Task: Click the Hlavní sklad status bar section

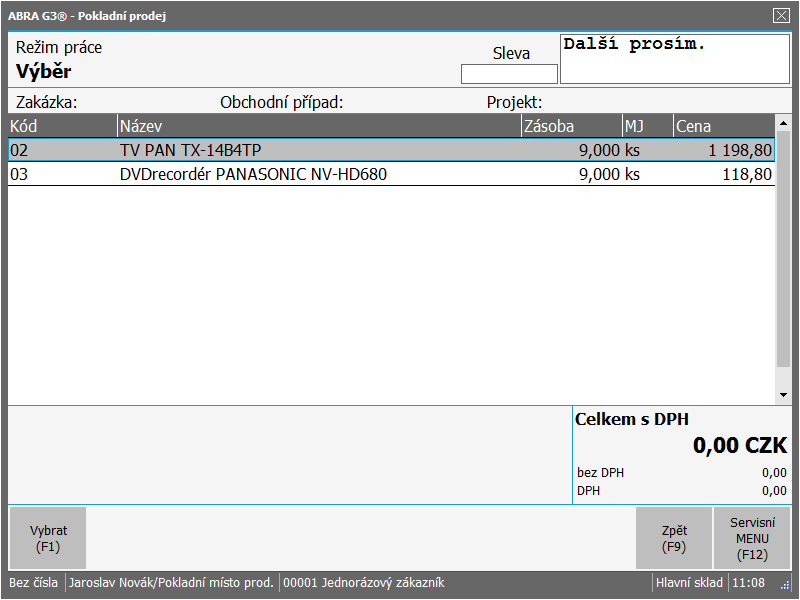Action: (690, 583)
